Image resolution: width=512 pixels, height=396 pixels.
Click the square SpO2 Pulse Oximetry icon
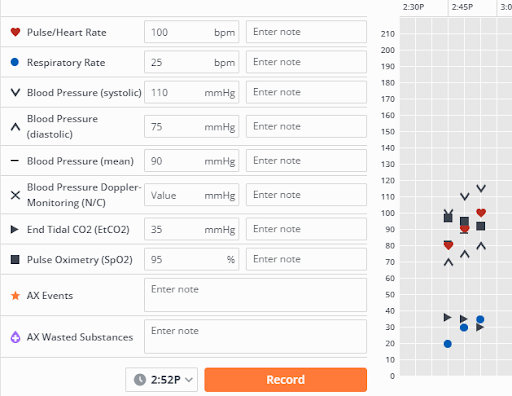click(x=15, y=259)
